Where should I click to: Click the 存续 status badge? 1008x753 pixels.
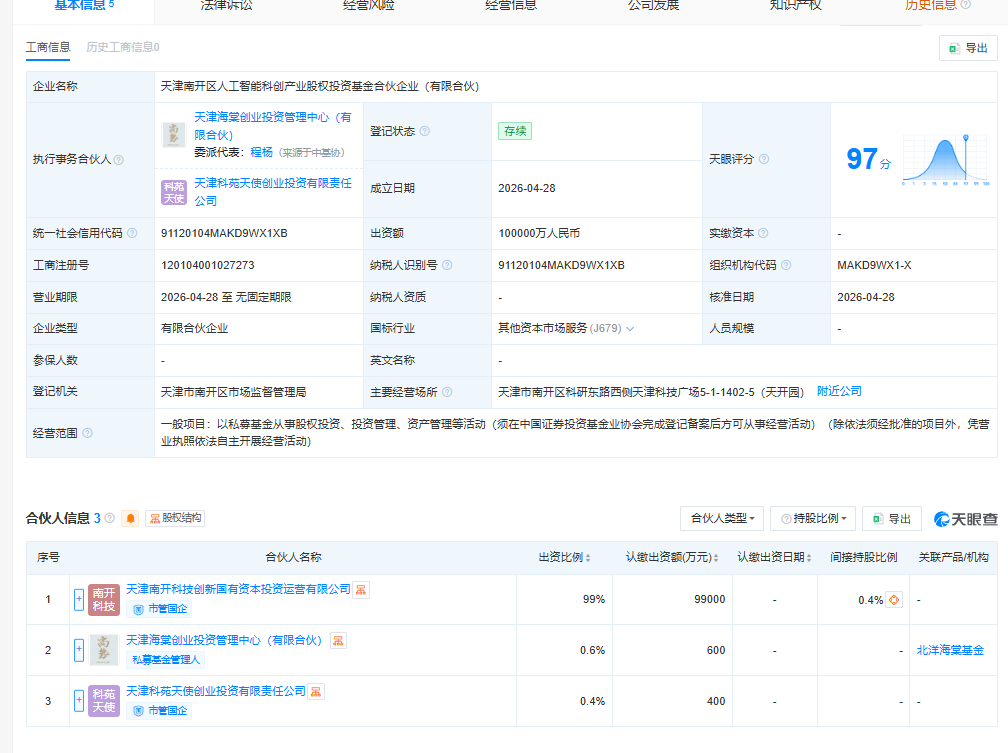click(x=515, y=131)
